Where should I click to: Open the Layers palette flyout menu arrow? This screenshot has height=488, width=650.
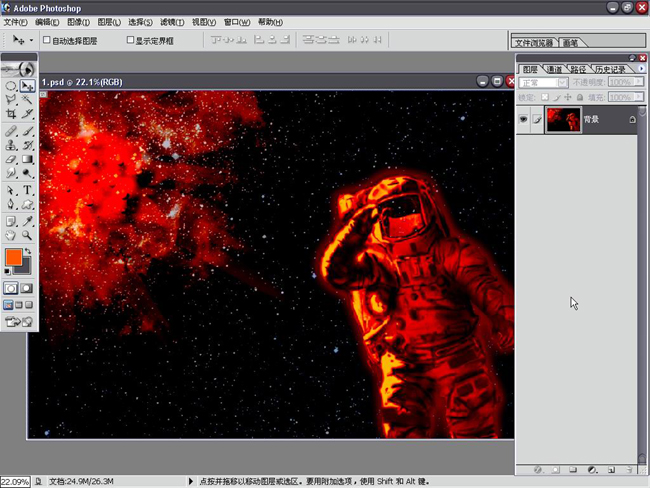click(x=642, y=68)
